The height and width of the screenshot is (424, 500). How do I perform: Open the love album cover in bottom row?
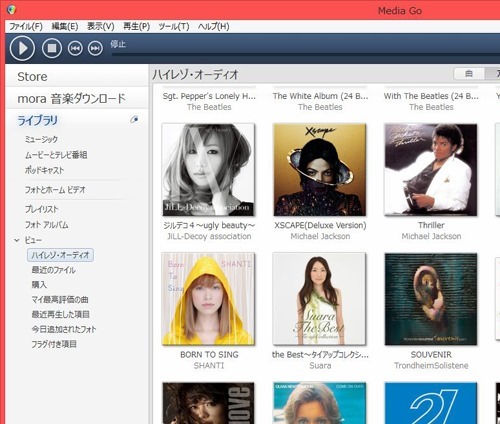coord(208,403)
